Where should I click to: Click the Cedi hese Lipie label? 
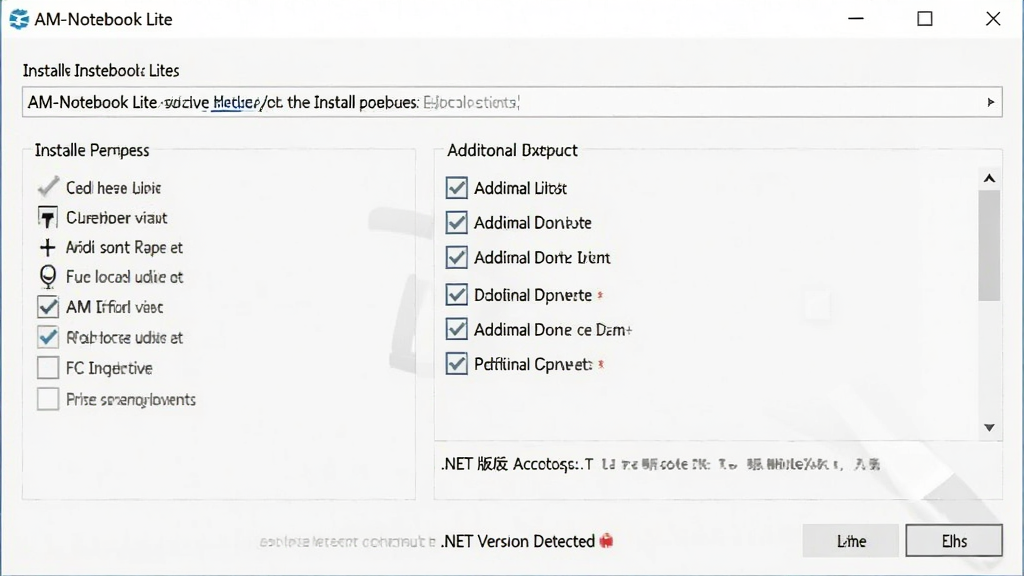coord(114,188)
